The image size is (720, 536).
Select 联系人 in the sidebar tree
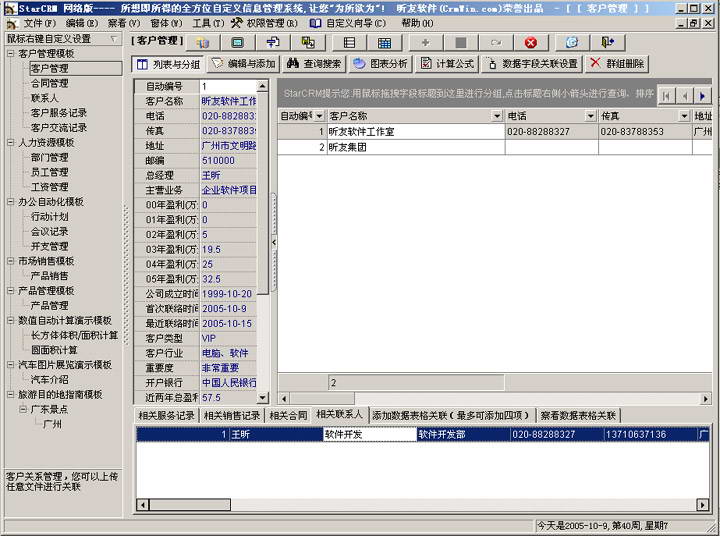click(x=45, y=98)
